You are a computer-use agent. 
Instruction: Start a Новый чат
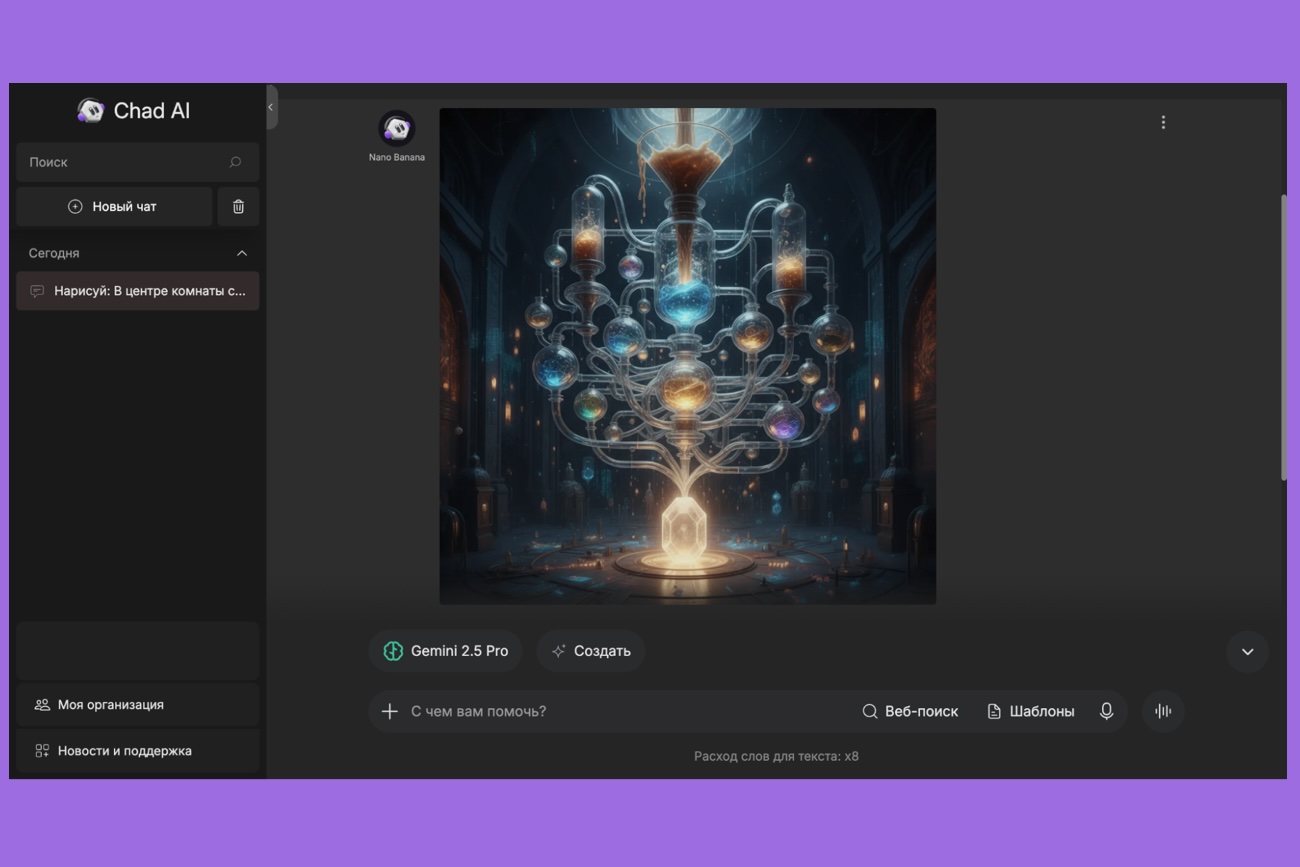[x=114, y=207]
